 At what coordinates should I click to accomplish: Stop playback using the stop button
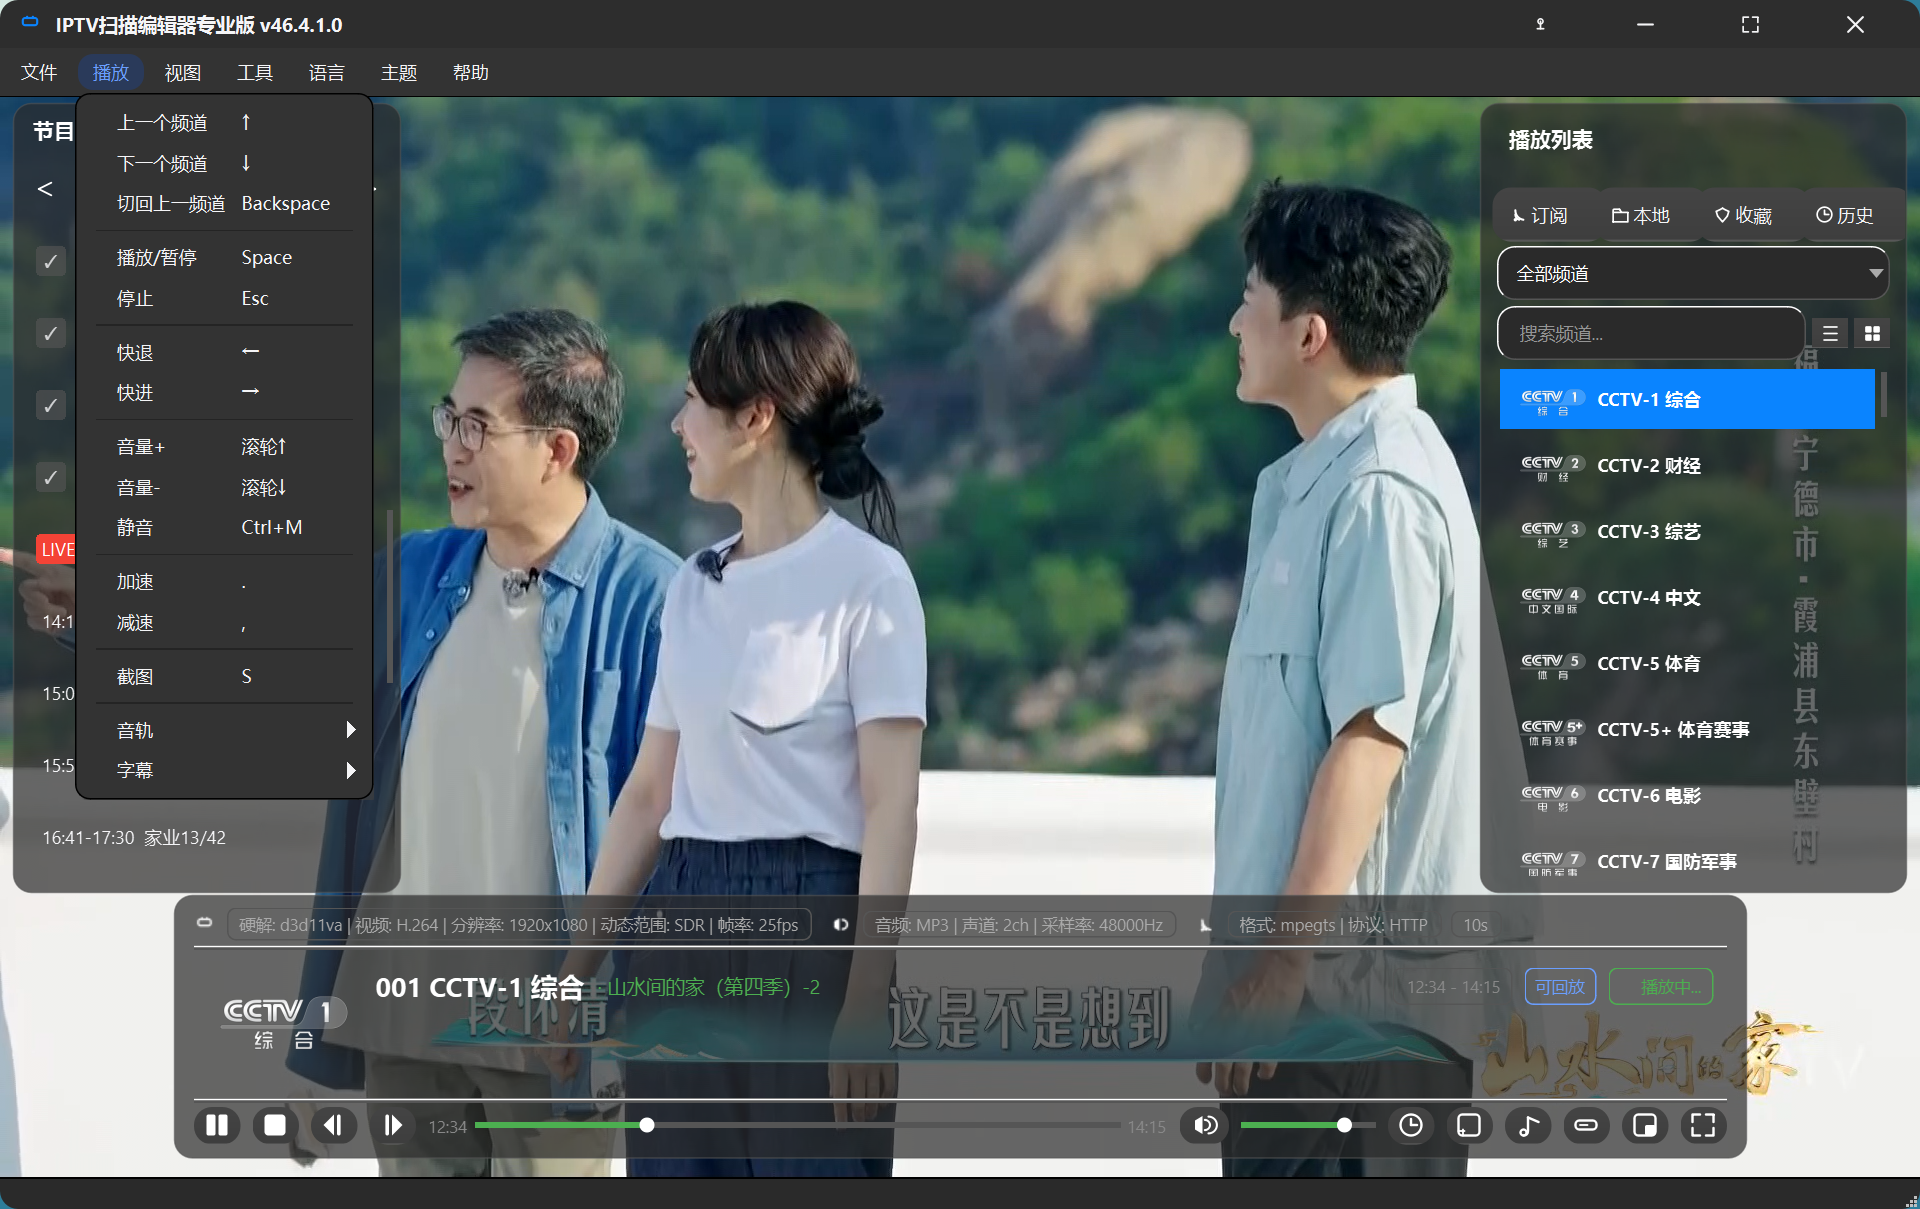[x=275, y=1126]
